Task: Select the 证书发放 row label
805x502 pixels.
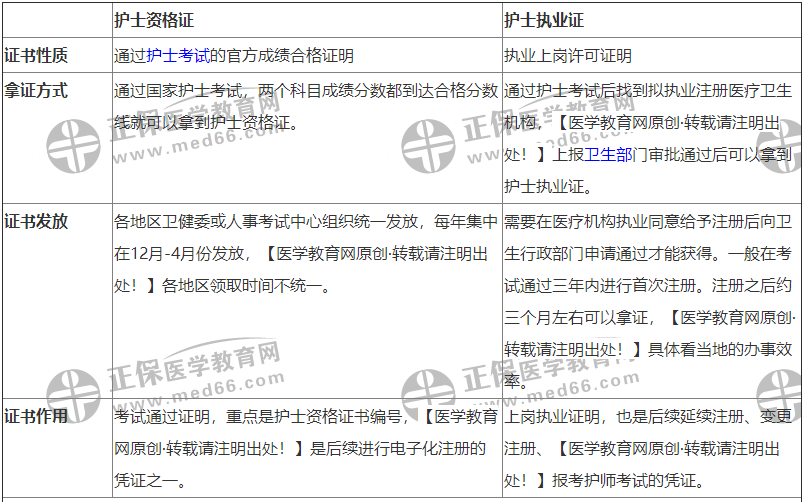Action: point(36,221)
